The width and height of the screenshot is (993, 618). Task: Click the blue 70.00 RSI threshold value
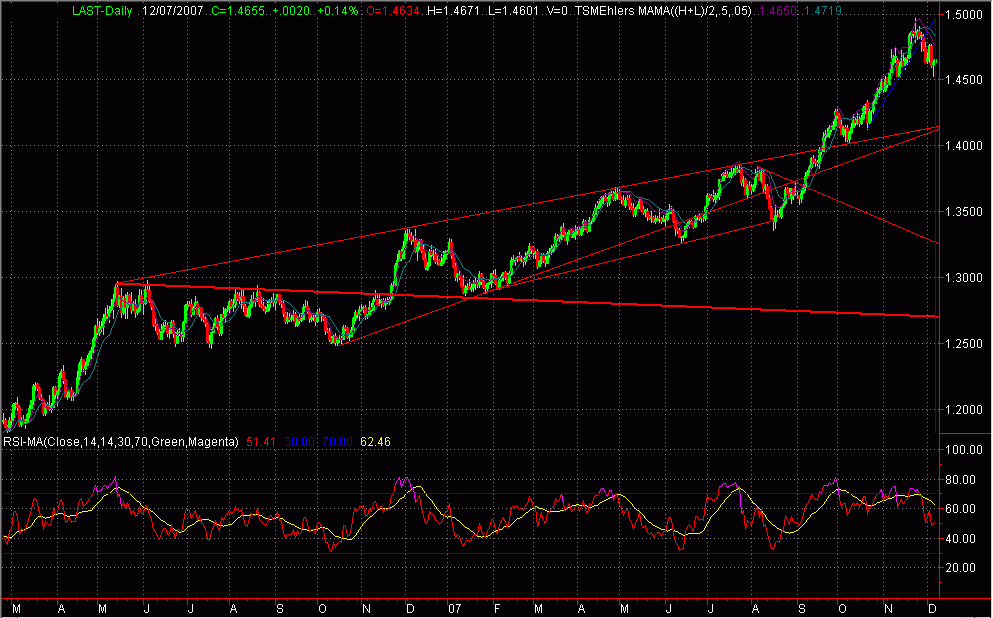337,441
